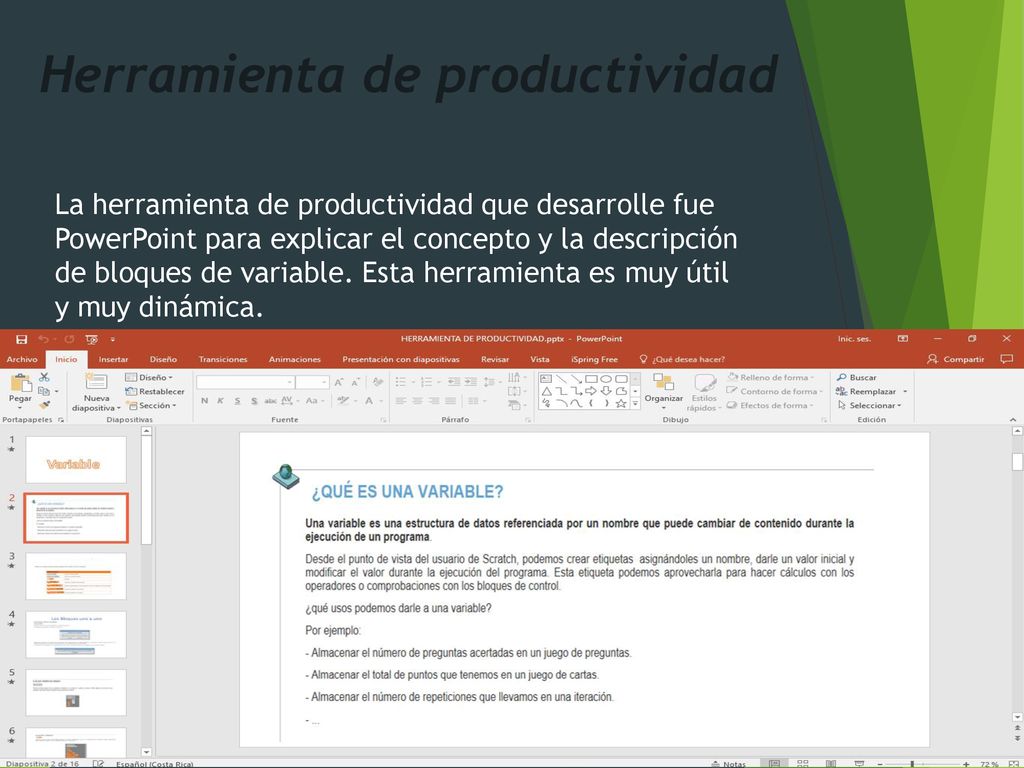Open the Archivo menu tab
This screenshot has width=1024, height=768.
[22, 359]
